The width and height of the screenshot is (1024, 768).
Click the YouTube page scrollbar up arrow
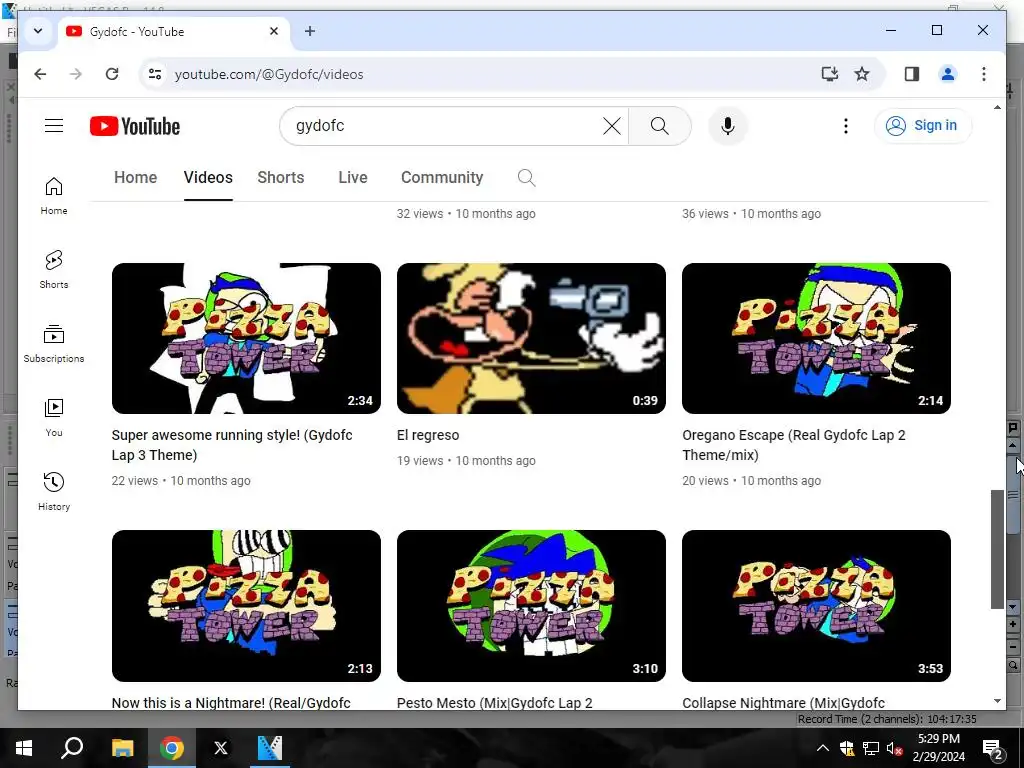[x=997, y=107]
